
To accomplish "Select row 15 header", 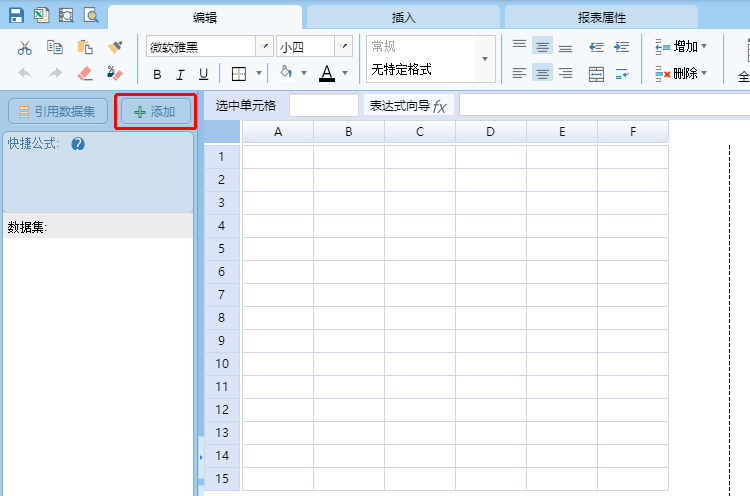I will point(221,479).
